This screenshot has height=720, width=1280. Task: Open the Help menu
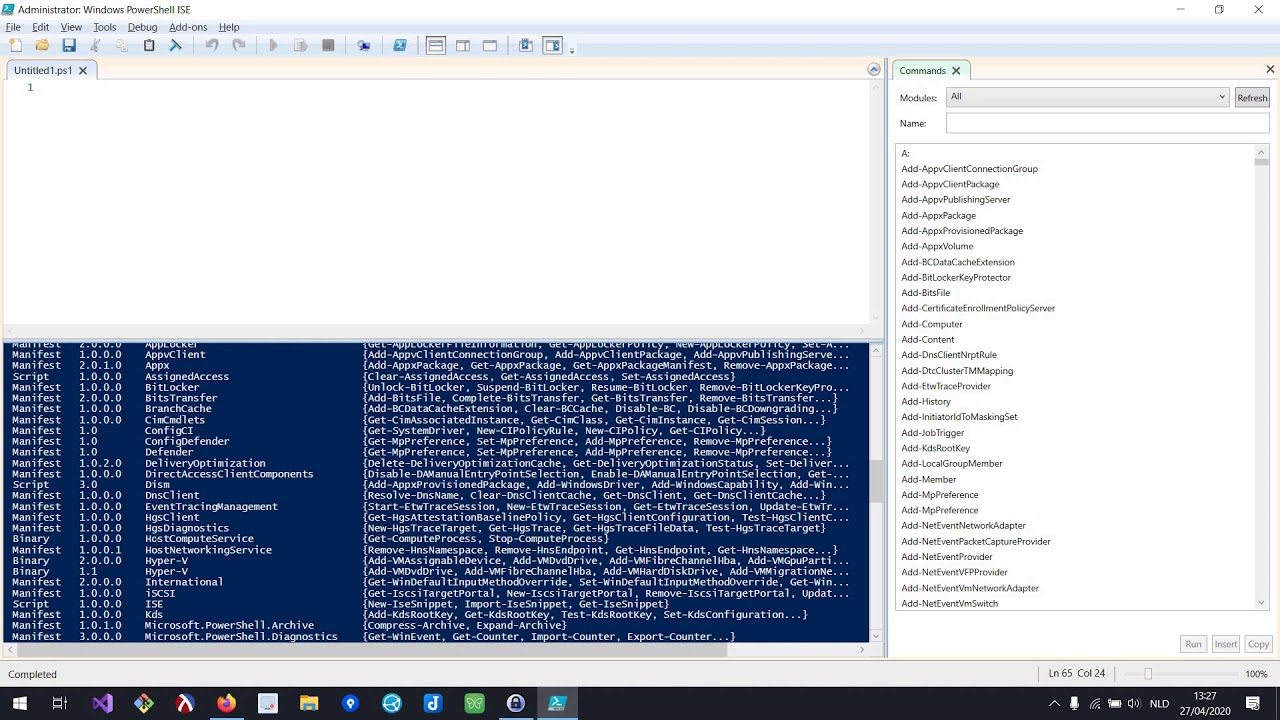[229, 27]
